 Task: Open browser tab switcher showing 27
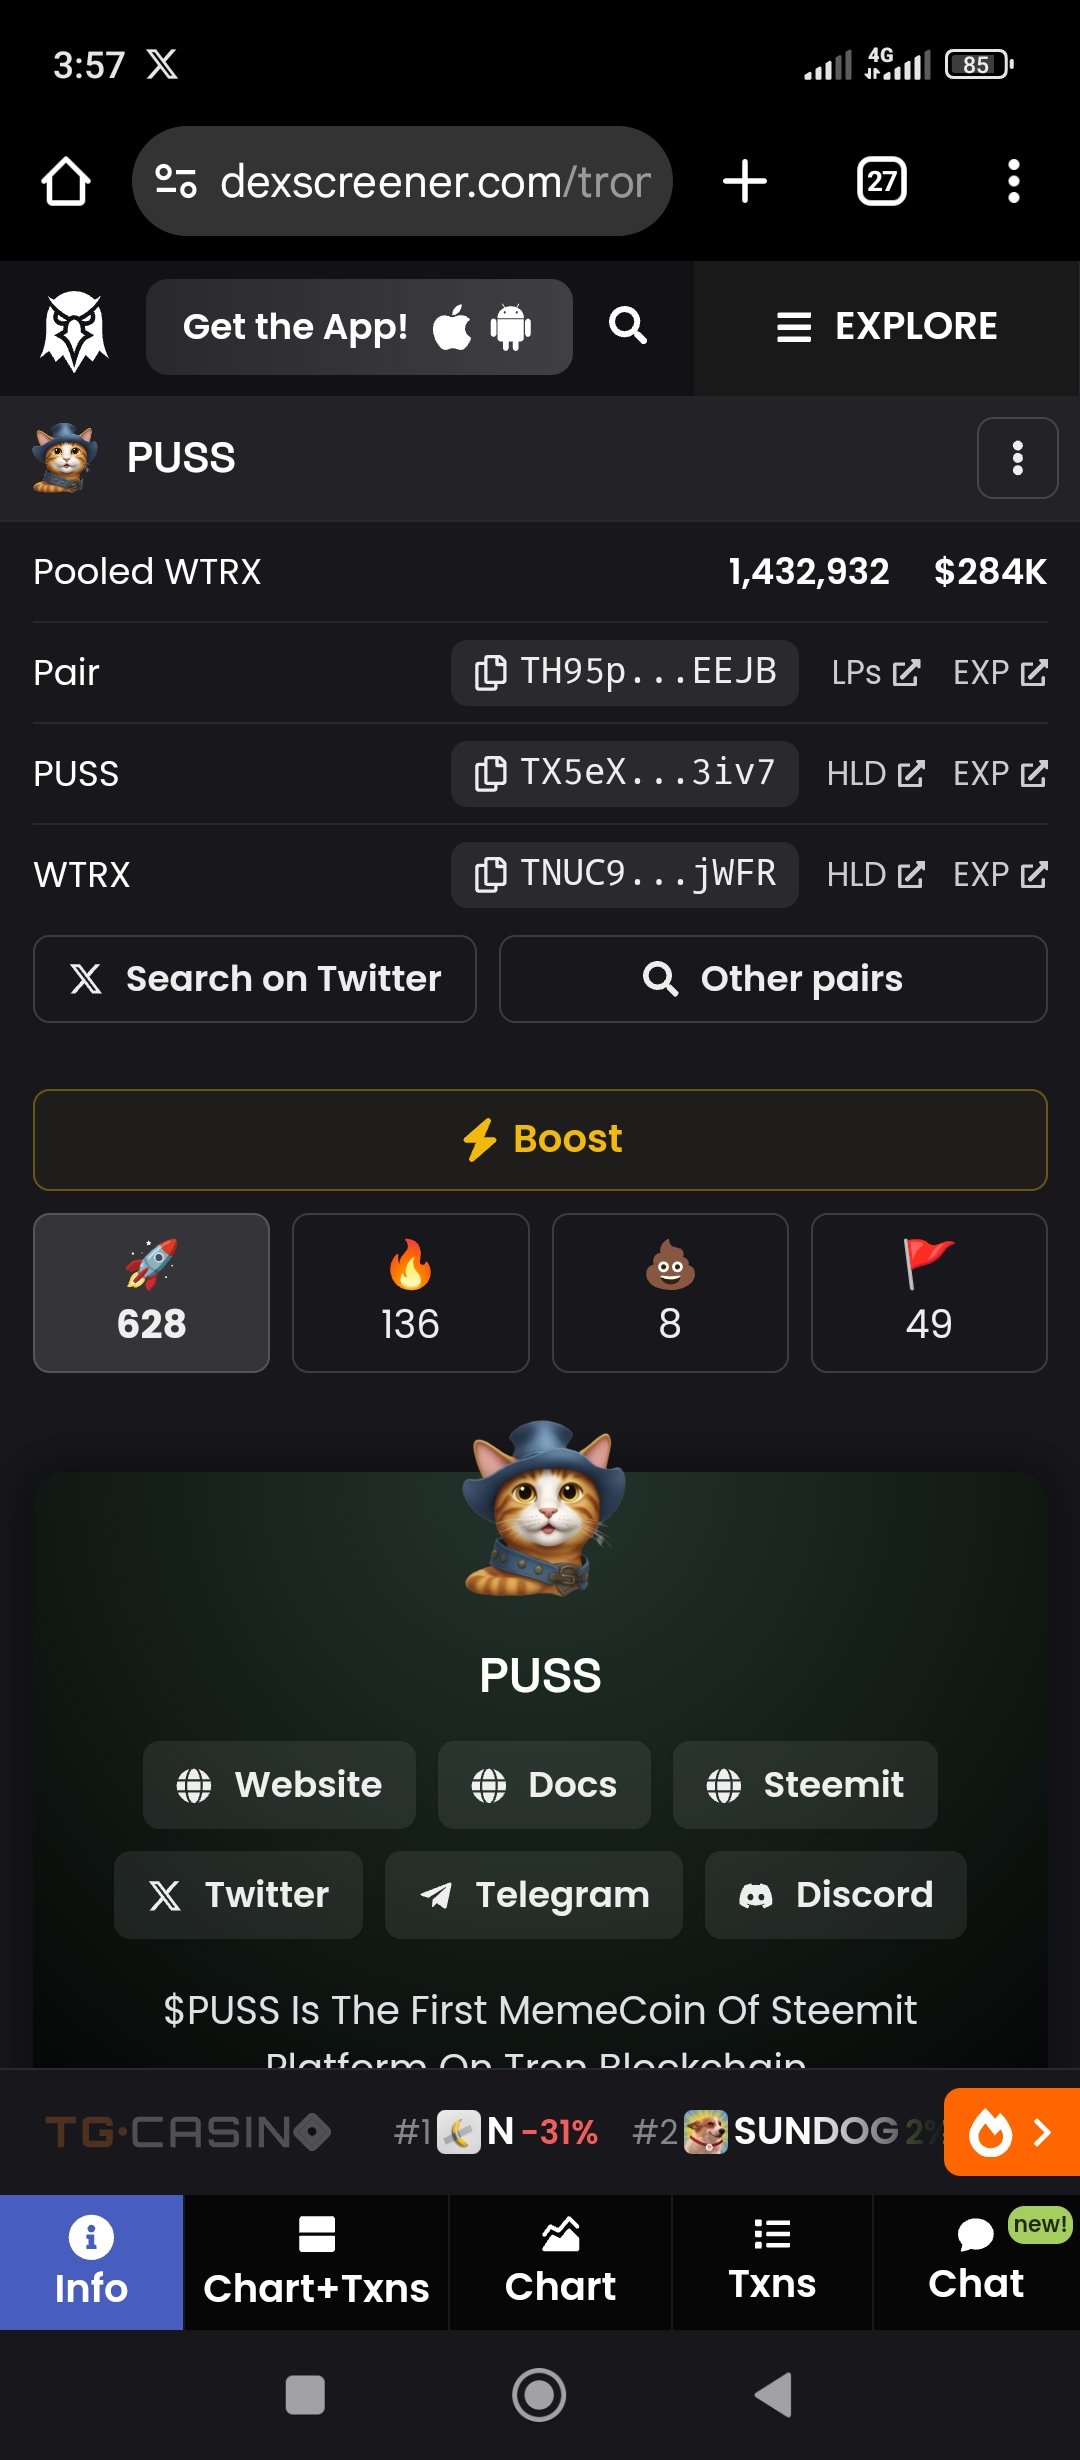tap(882, 181)
